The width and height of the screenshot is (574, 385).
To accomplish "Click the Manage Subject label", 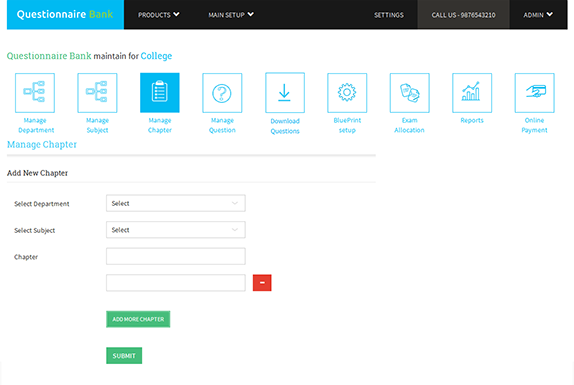I will [97, 125].
